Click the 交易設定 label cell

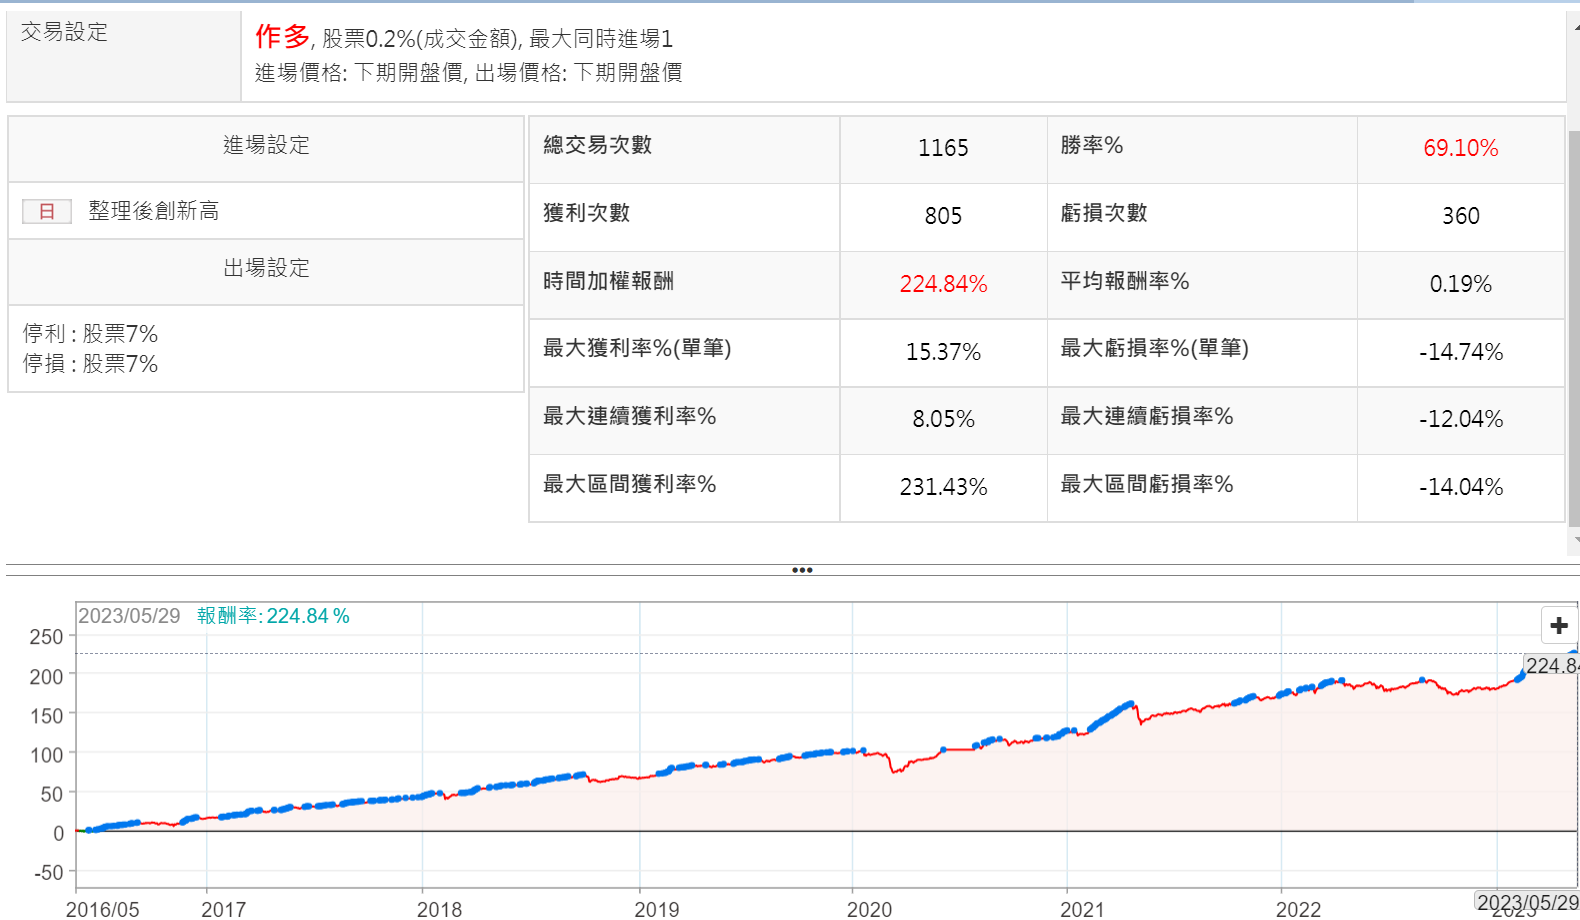[64, 32]
